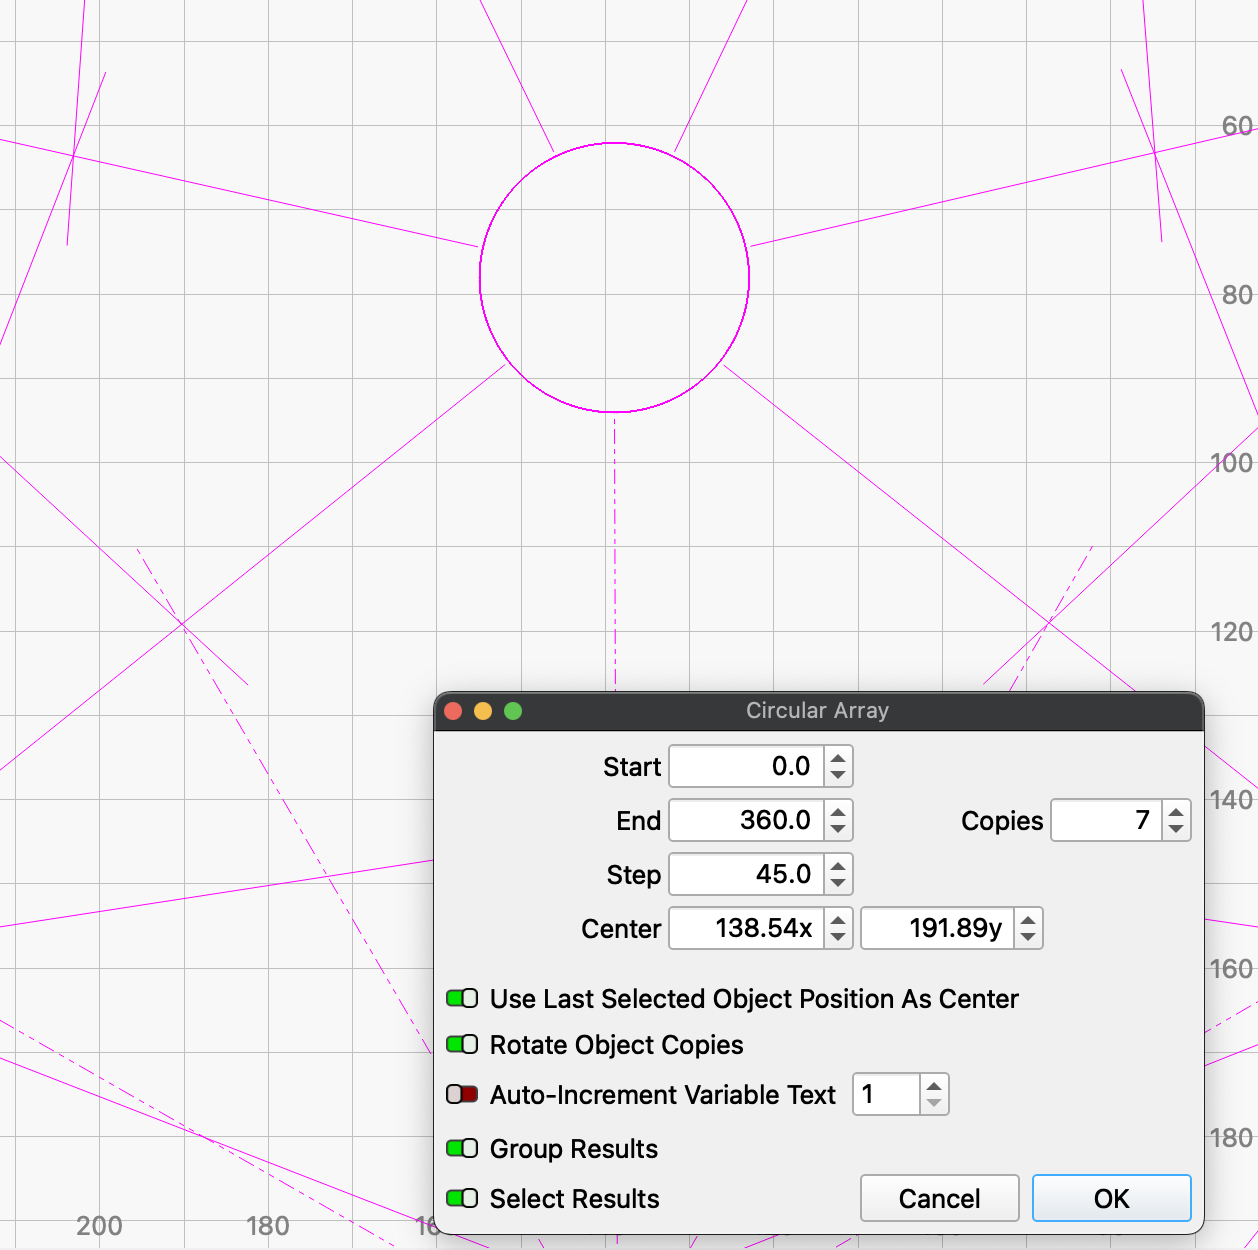Turn off the Group Results switch
Image resolution: width=1258 pixels, height=1250 pixels.
point(462,1148)
